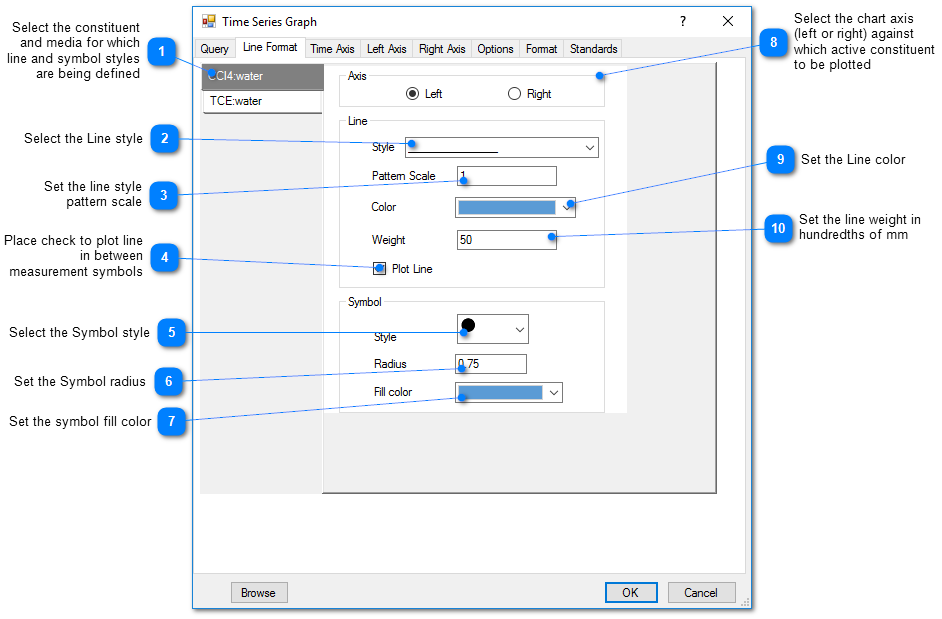Switch to the Time Axis tab

coord(332,49)
